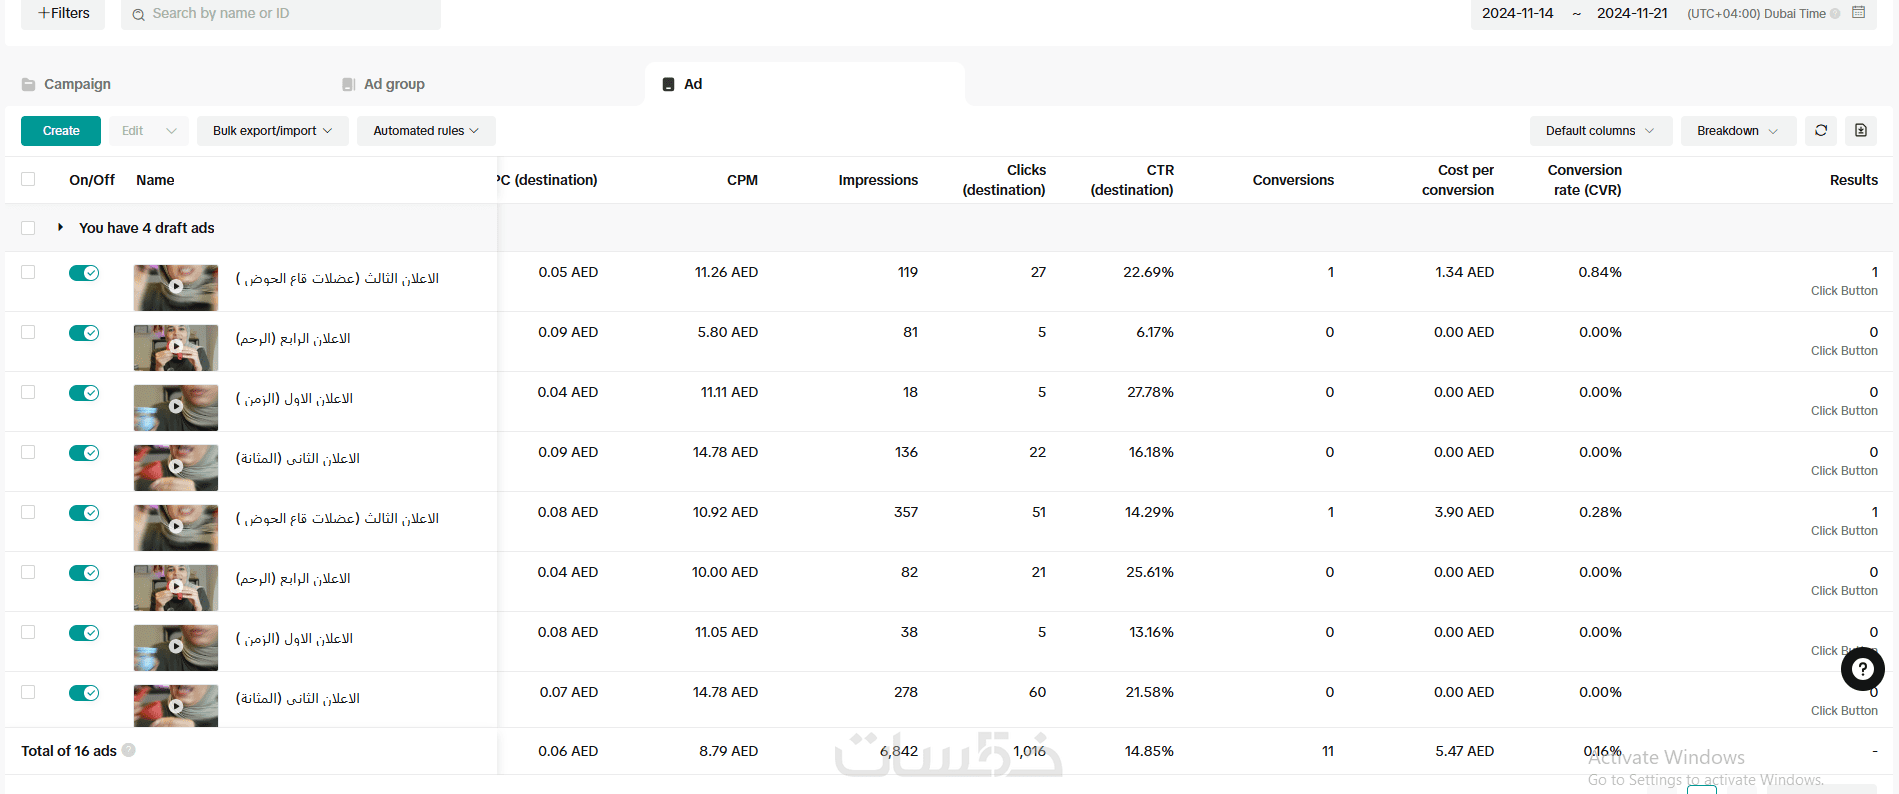
Task: Open the calendar date picker icon
Action: (x=1858, y=13)
